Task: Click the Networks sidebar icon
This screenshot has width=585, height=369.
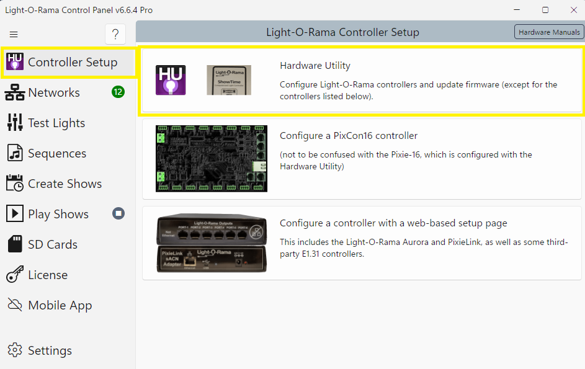Action: (x=15, y=92)
